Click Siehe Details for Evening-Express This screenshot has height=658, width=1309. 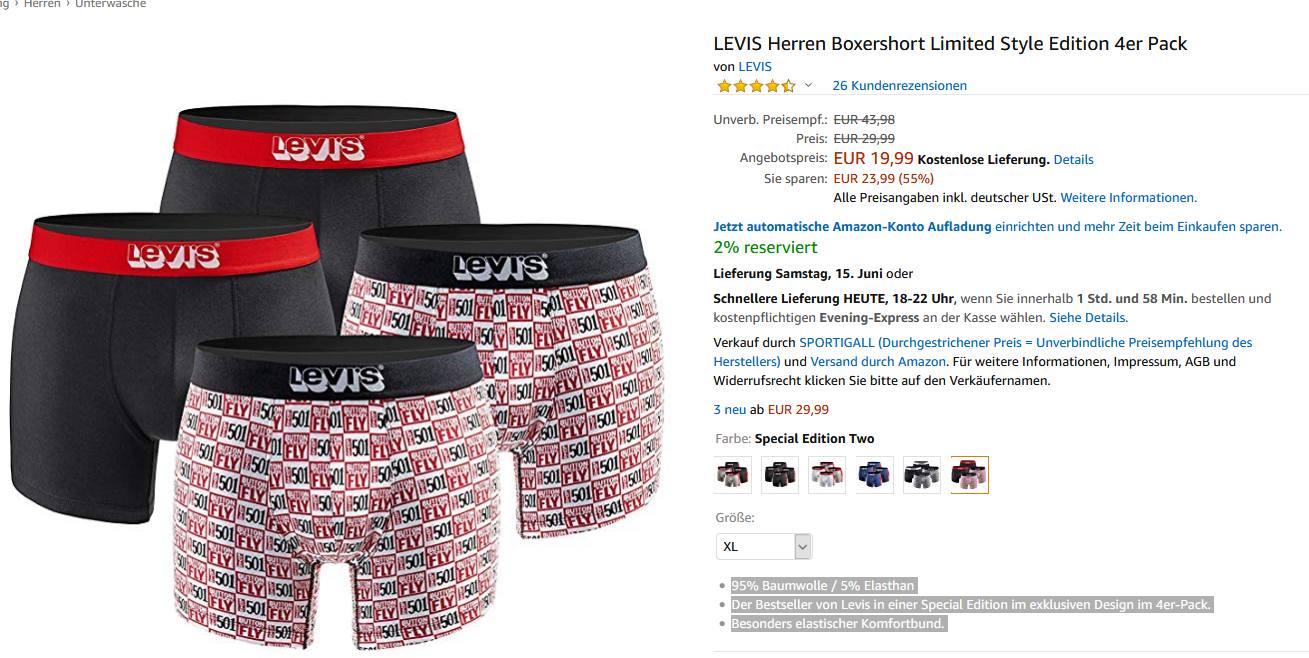coord(1088,318)
